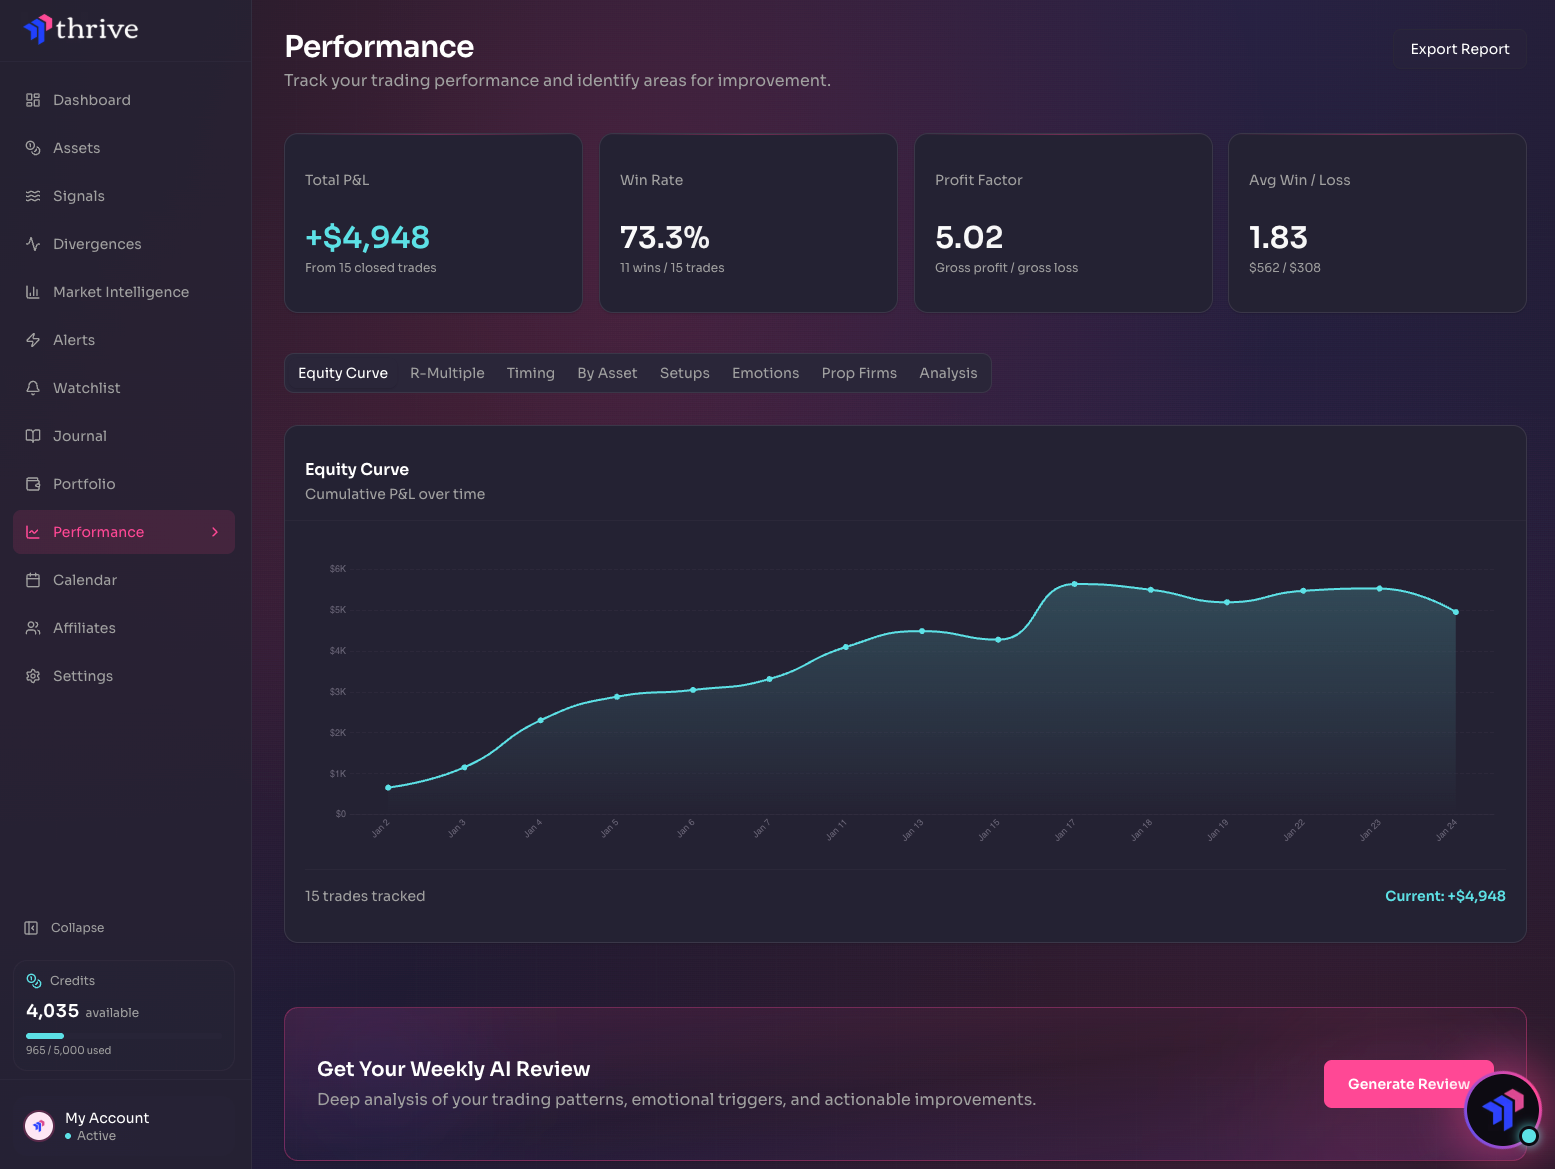This screenshot has width=1555, height=1169.
Task: Open Market Intelligence from the sidebar
Action: (x=33, y=291)
